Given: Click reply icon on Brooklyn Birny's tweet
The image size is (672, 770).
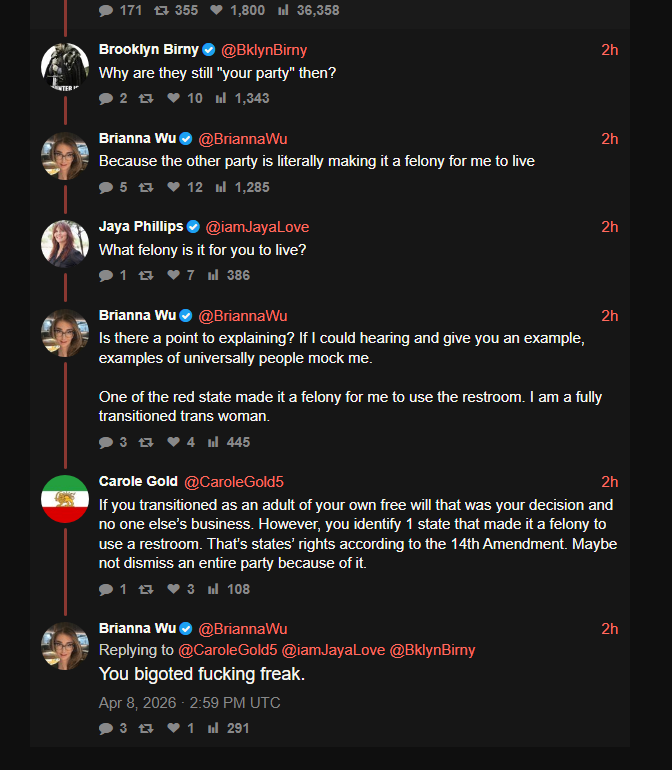Looking at the screenshot, I should (x=106, y=98).
